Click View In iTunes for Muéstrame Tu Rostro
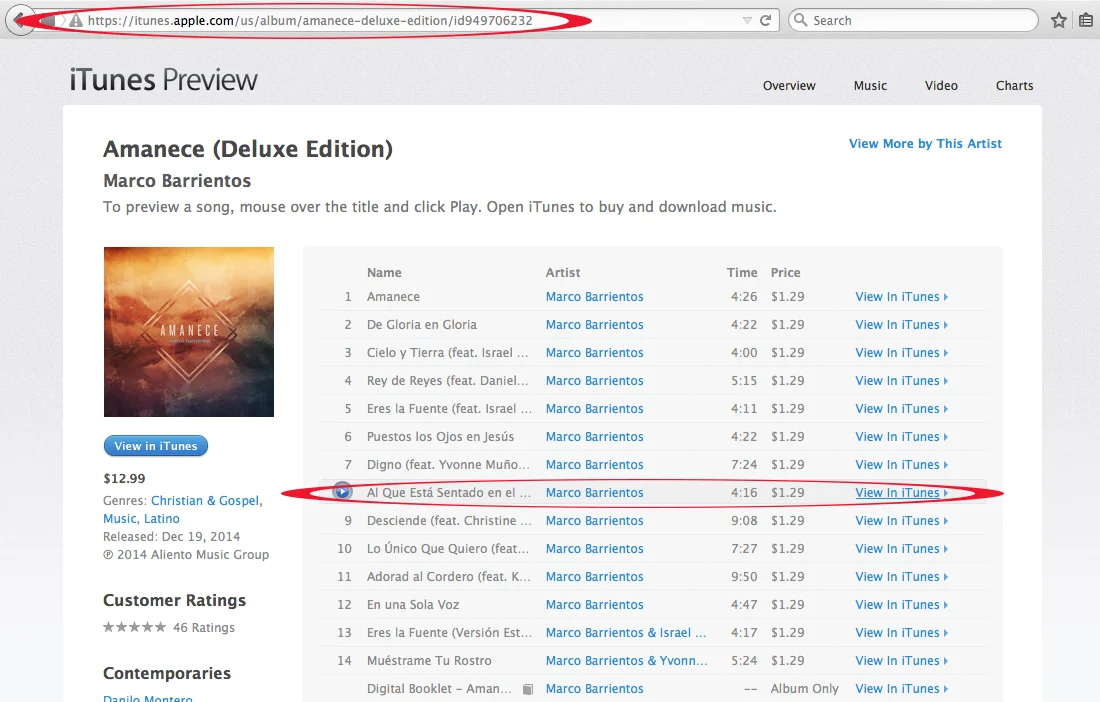This screenshot has height=702, width=1100. 901,661
